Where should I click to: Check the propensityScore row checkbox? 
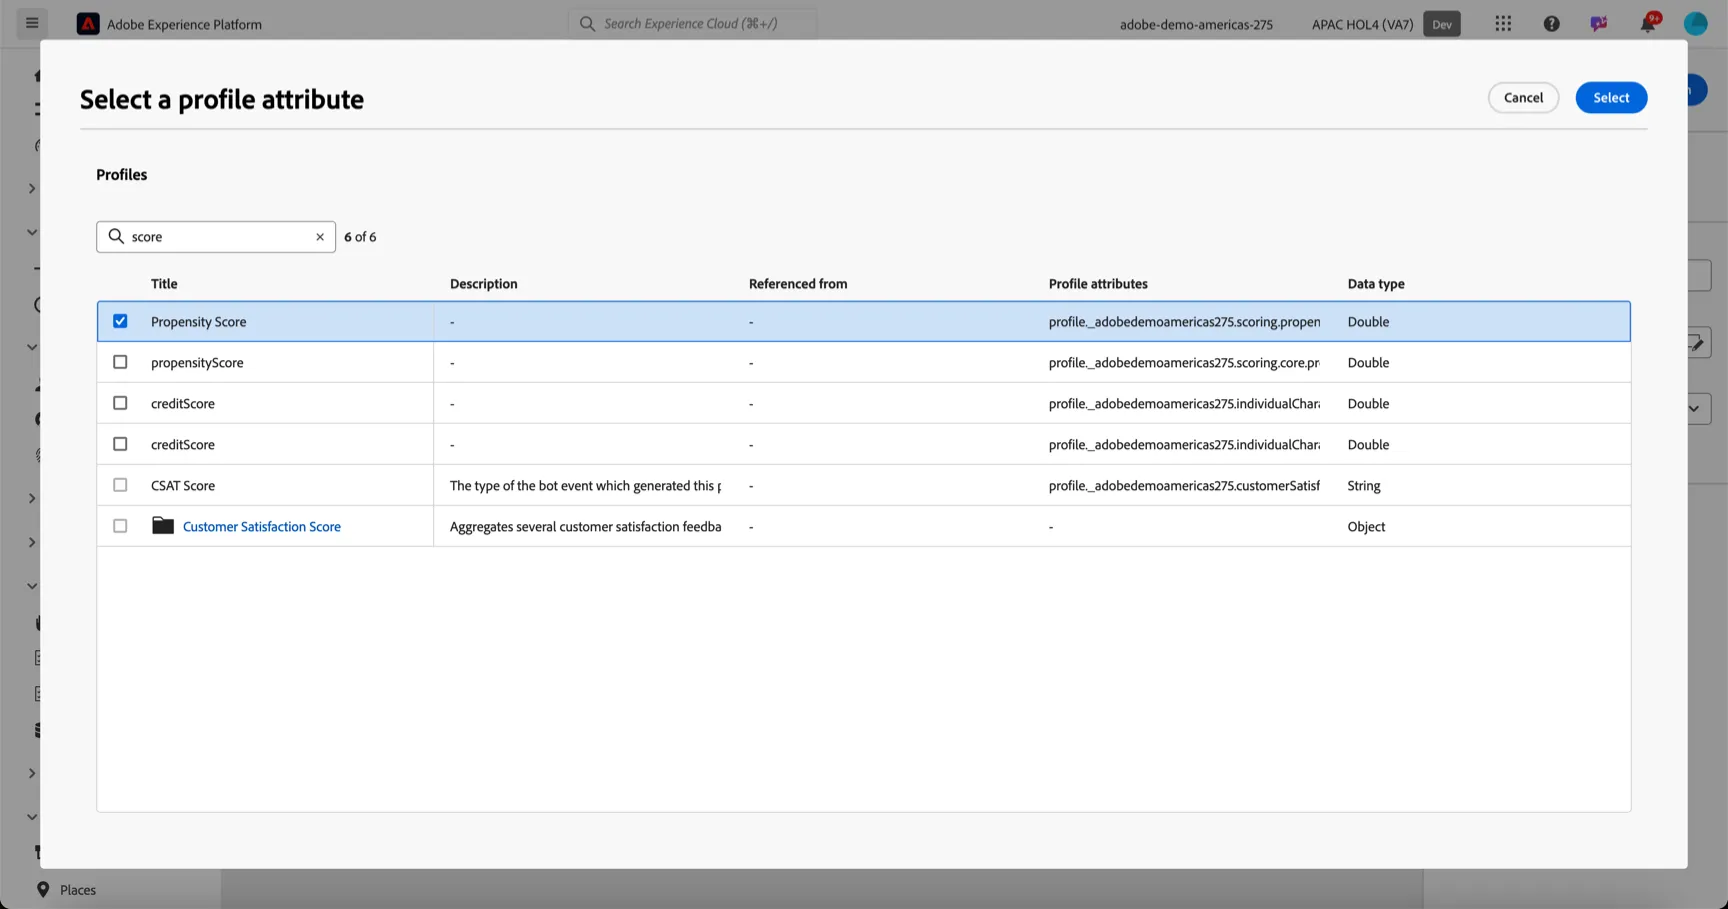[120, 362]
